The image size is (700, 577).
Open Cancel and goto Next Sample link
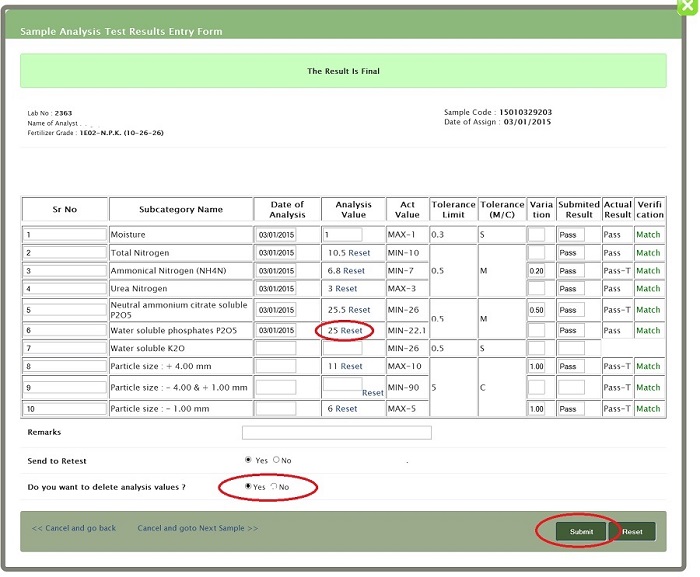tap(197, 528)
